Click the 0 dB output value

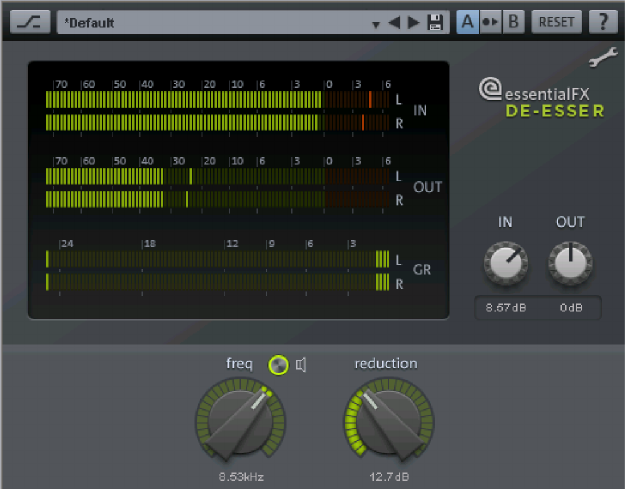[x=571, y=308]
